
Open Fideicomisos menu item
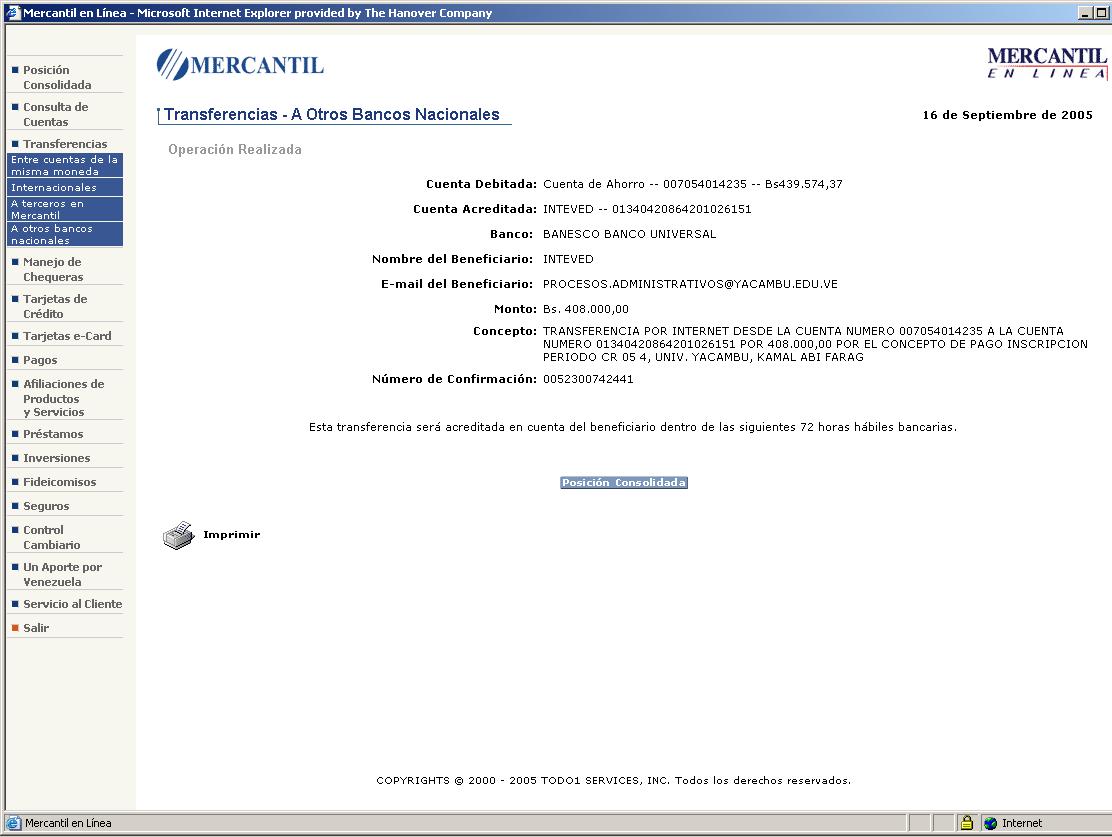click(x=59, y=482)
